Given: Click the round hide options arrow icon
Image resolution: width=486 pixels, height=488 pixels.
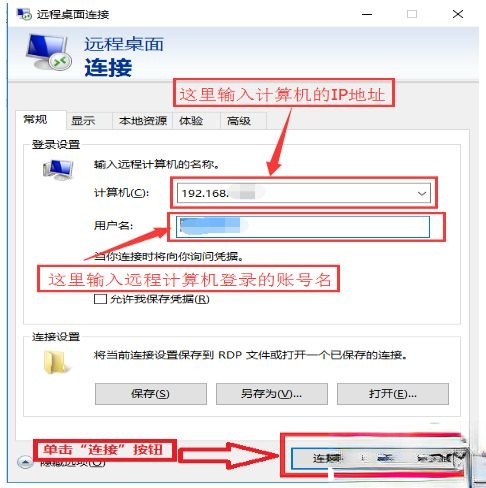Looking at the screenshot, I should tap(25, 462).
